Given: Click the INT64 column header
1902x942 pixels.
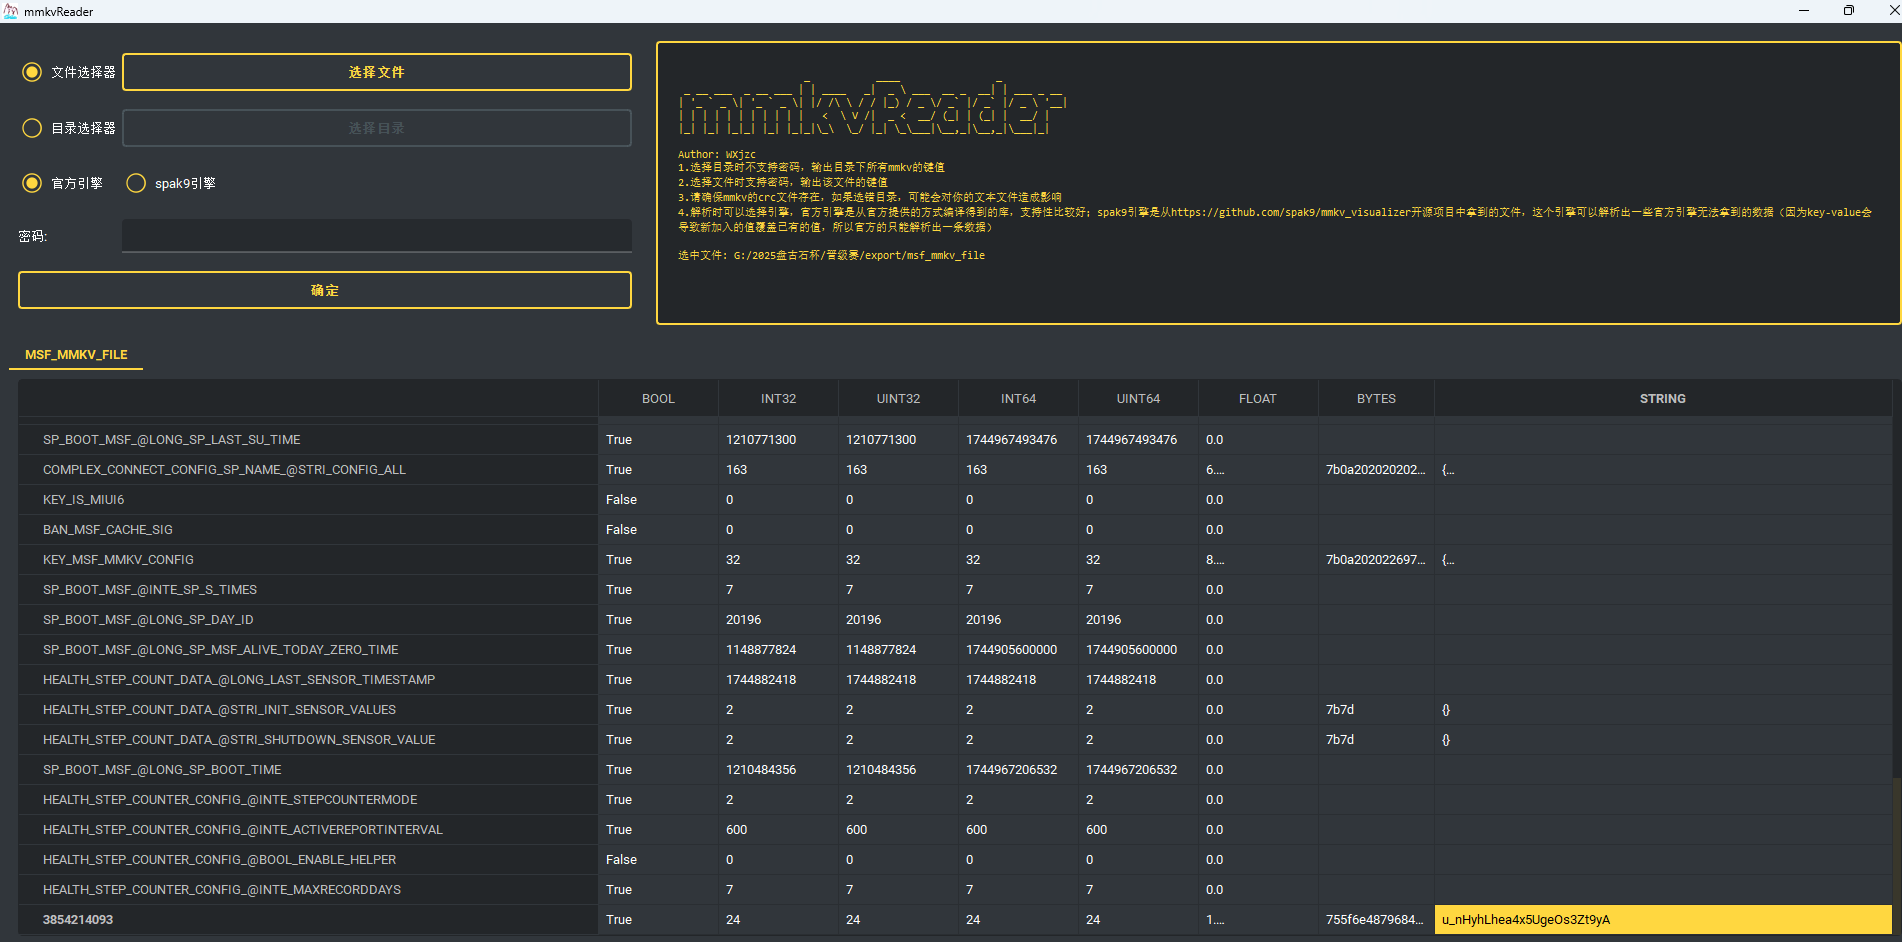Looking at the screenshot, I should 1018,398.
